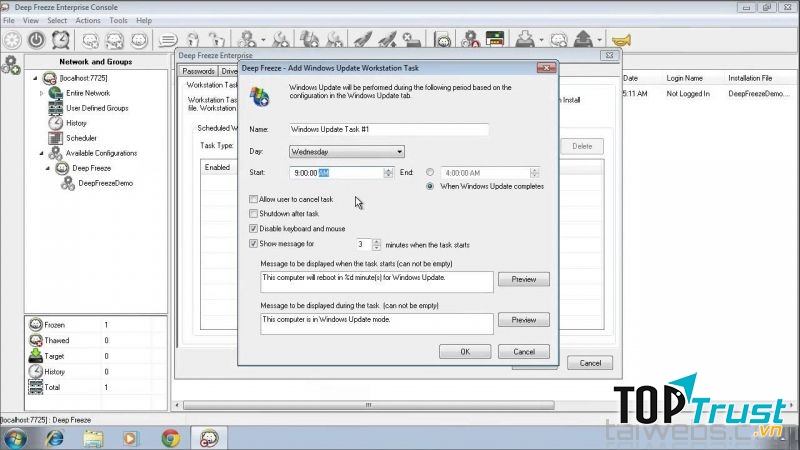Click Cancel in Deep Freeze Enterprise window

coord(590,363)
